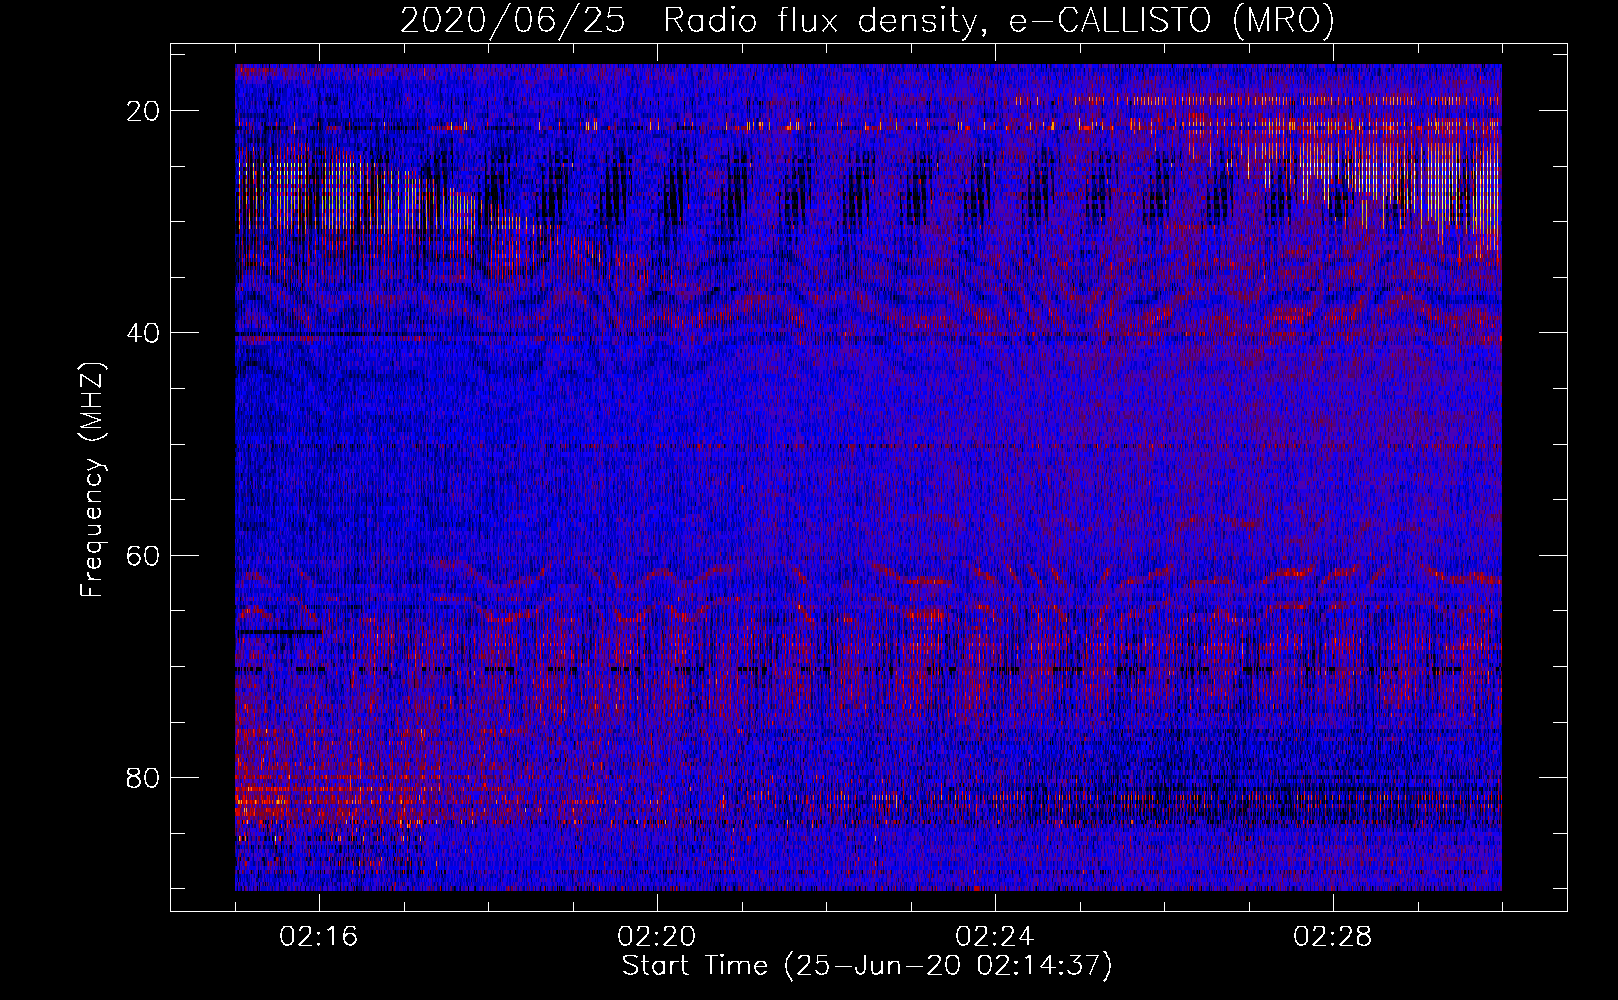
Task: Click the time tick label "02:28"
Action: point(1333,937)
